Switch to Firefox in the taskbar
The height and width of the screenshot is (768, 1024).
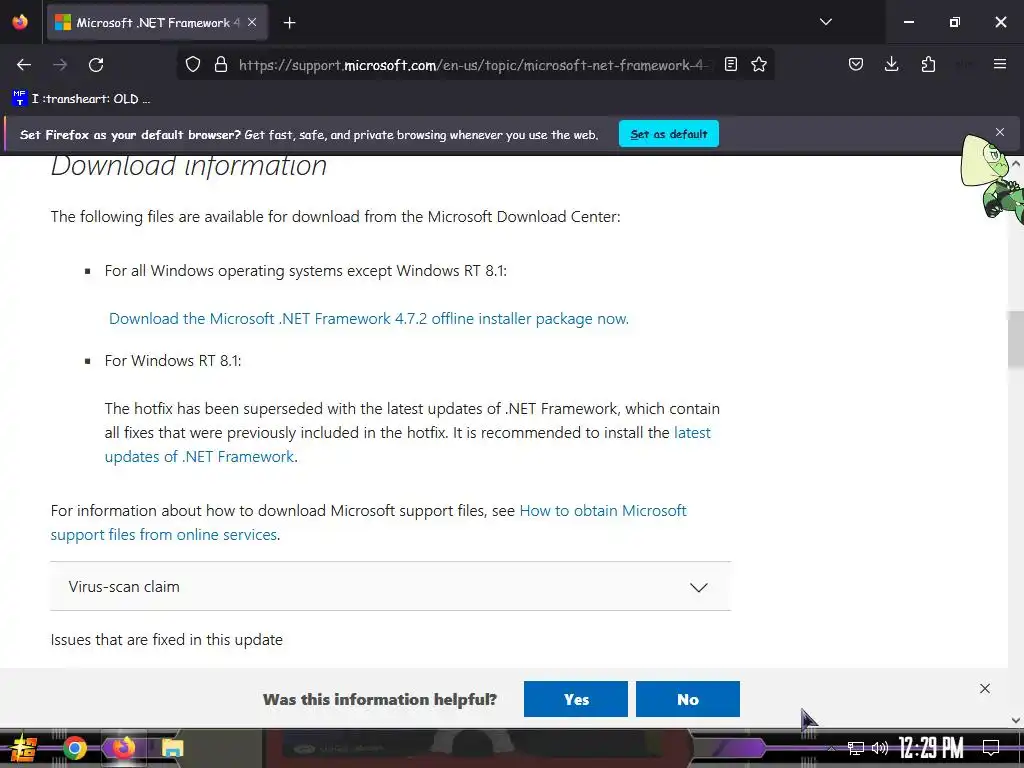pos(123,748)
